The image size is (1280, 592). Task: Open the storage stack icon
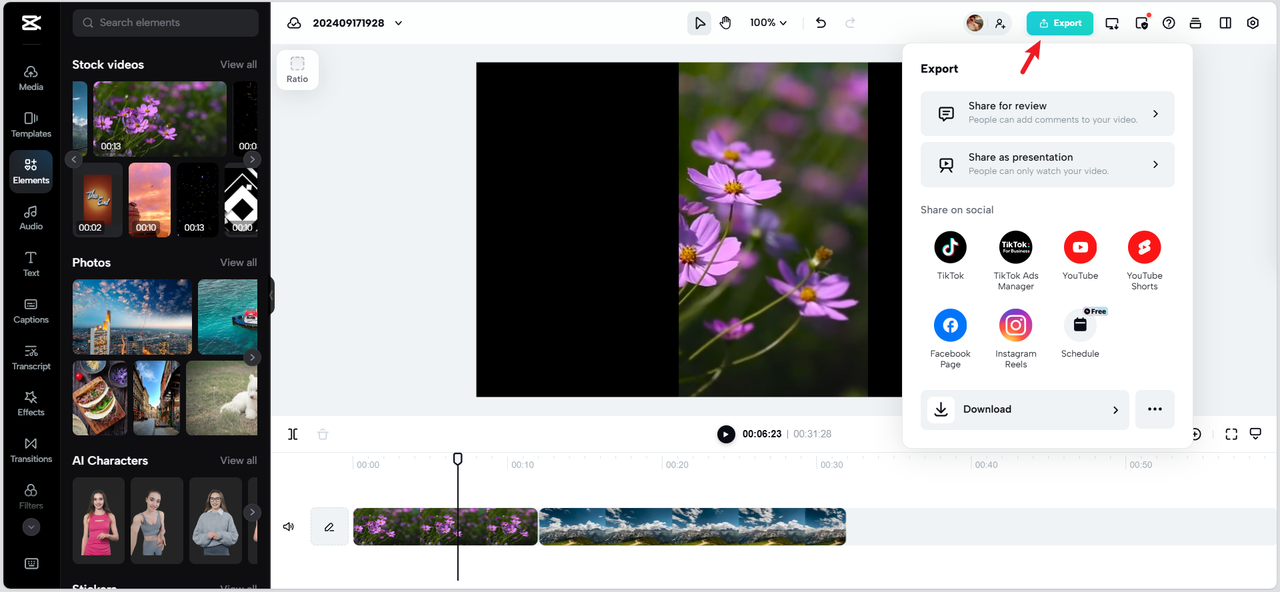[1195, 23]
